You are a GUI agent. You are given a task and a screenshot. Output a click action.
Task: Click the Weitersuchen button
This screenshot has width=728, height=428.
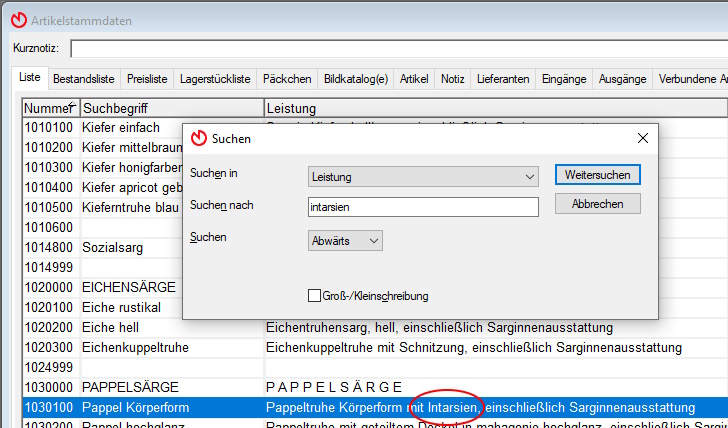[x=598, y=175]
